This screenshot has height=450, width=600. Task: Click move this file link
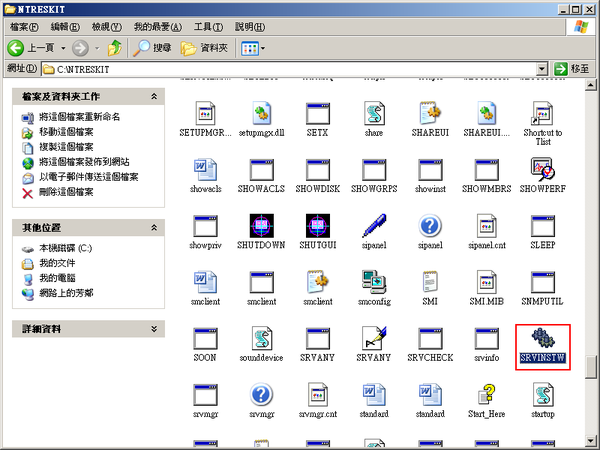[x=66, y=132]
